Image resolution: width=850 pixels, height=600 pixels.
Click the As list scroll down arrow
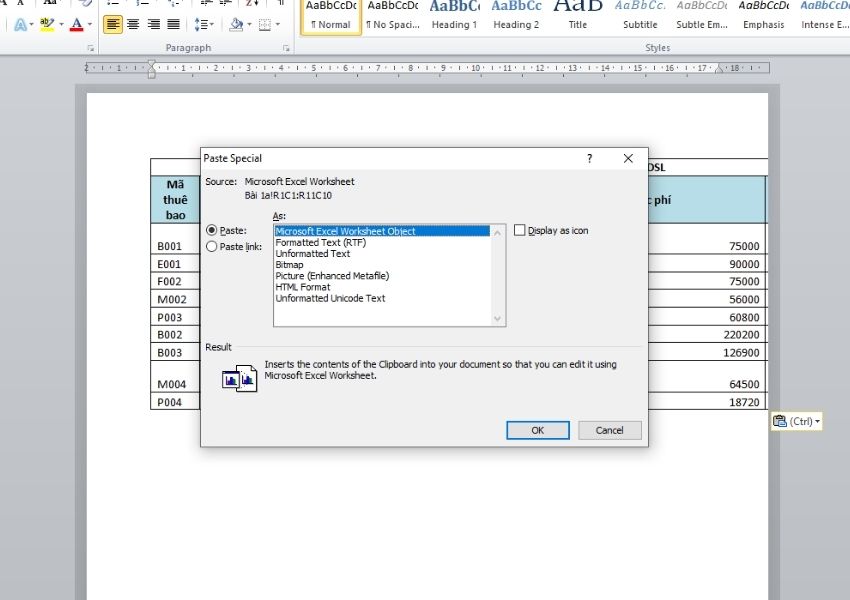pyautogui.click(x=498, y=319)
